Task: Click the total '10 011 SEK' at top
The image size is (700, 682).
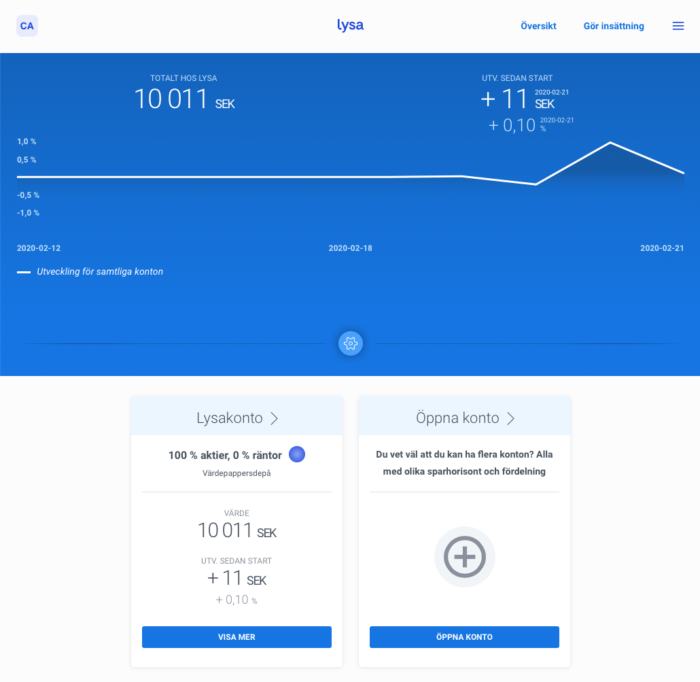Action: tap(184, 99)
